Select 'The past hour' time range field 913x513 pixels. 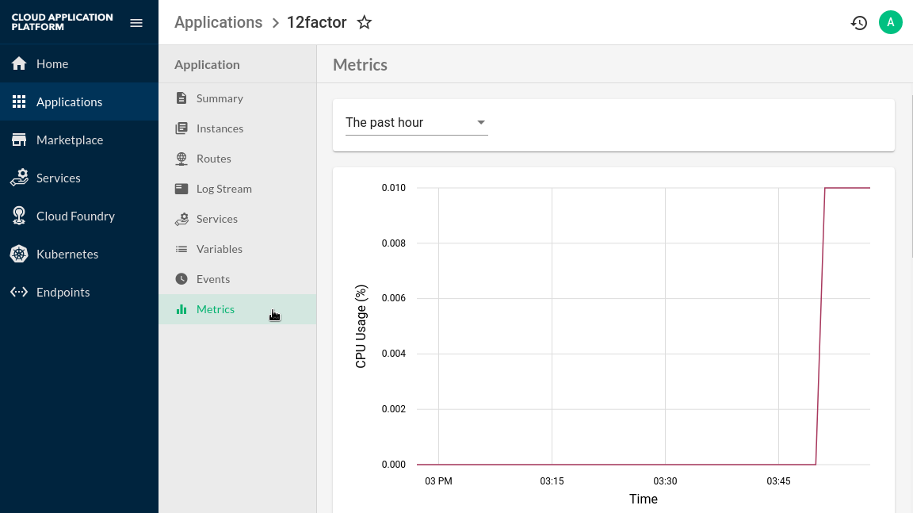(x=405, y=123)
